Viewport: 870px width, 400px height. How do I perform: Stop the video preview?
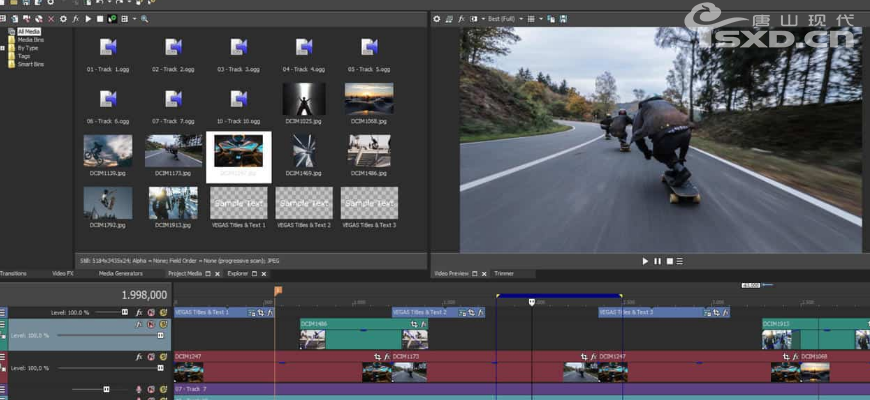[x=669, y=261]
